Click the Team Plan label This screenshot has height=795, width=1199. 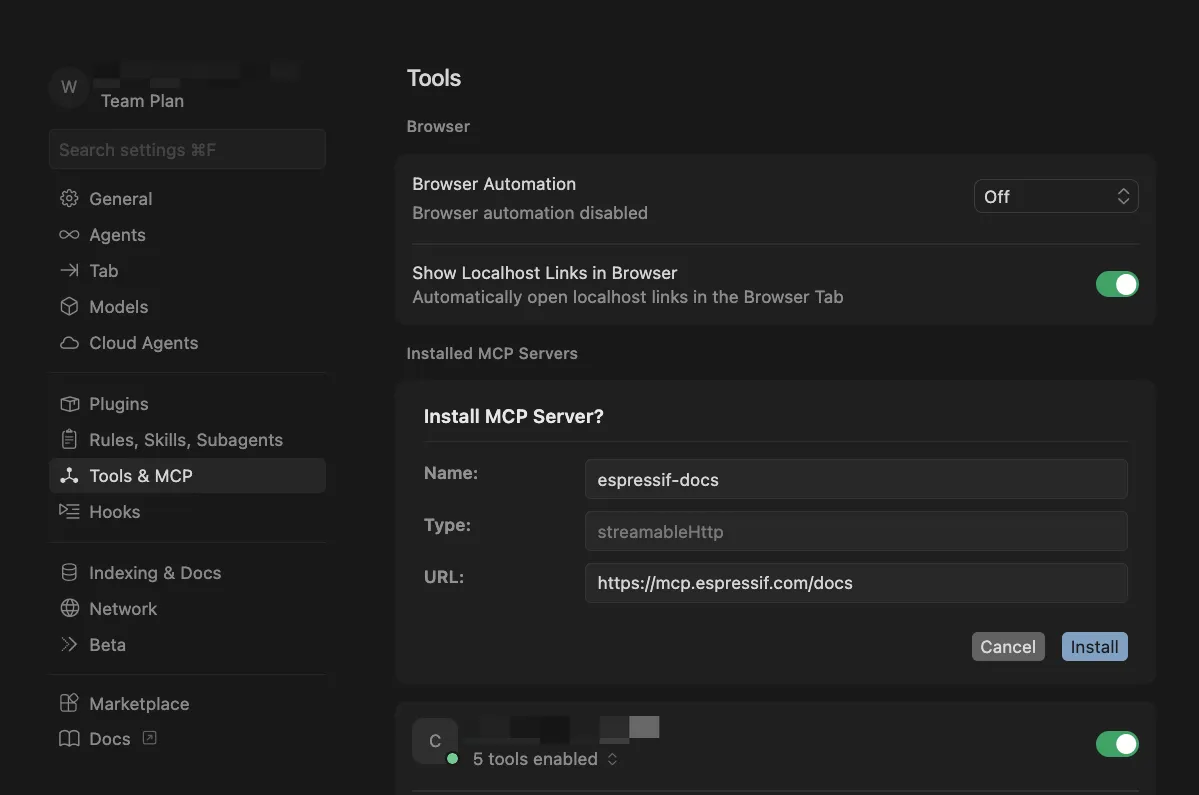[x=142, y=101]
